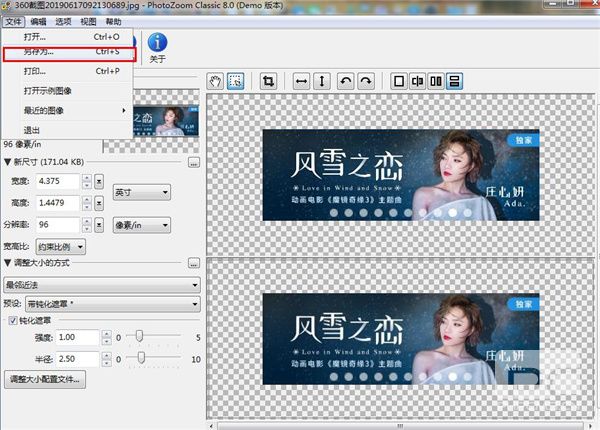Open the 编辑 menu

click(38, 20)
